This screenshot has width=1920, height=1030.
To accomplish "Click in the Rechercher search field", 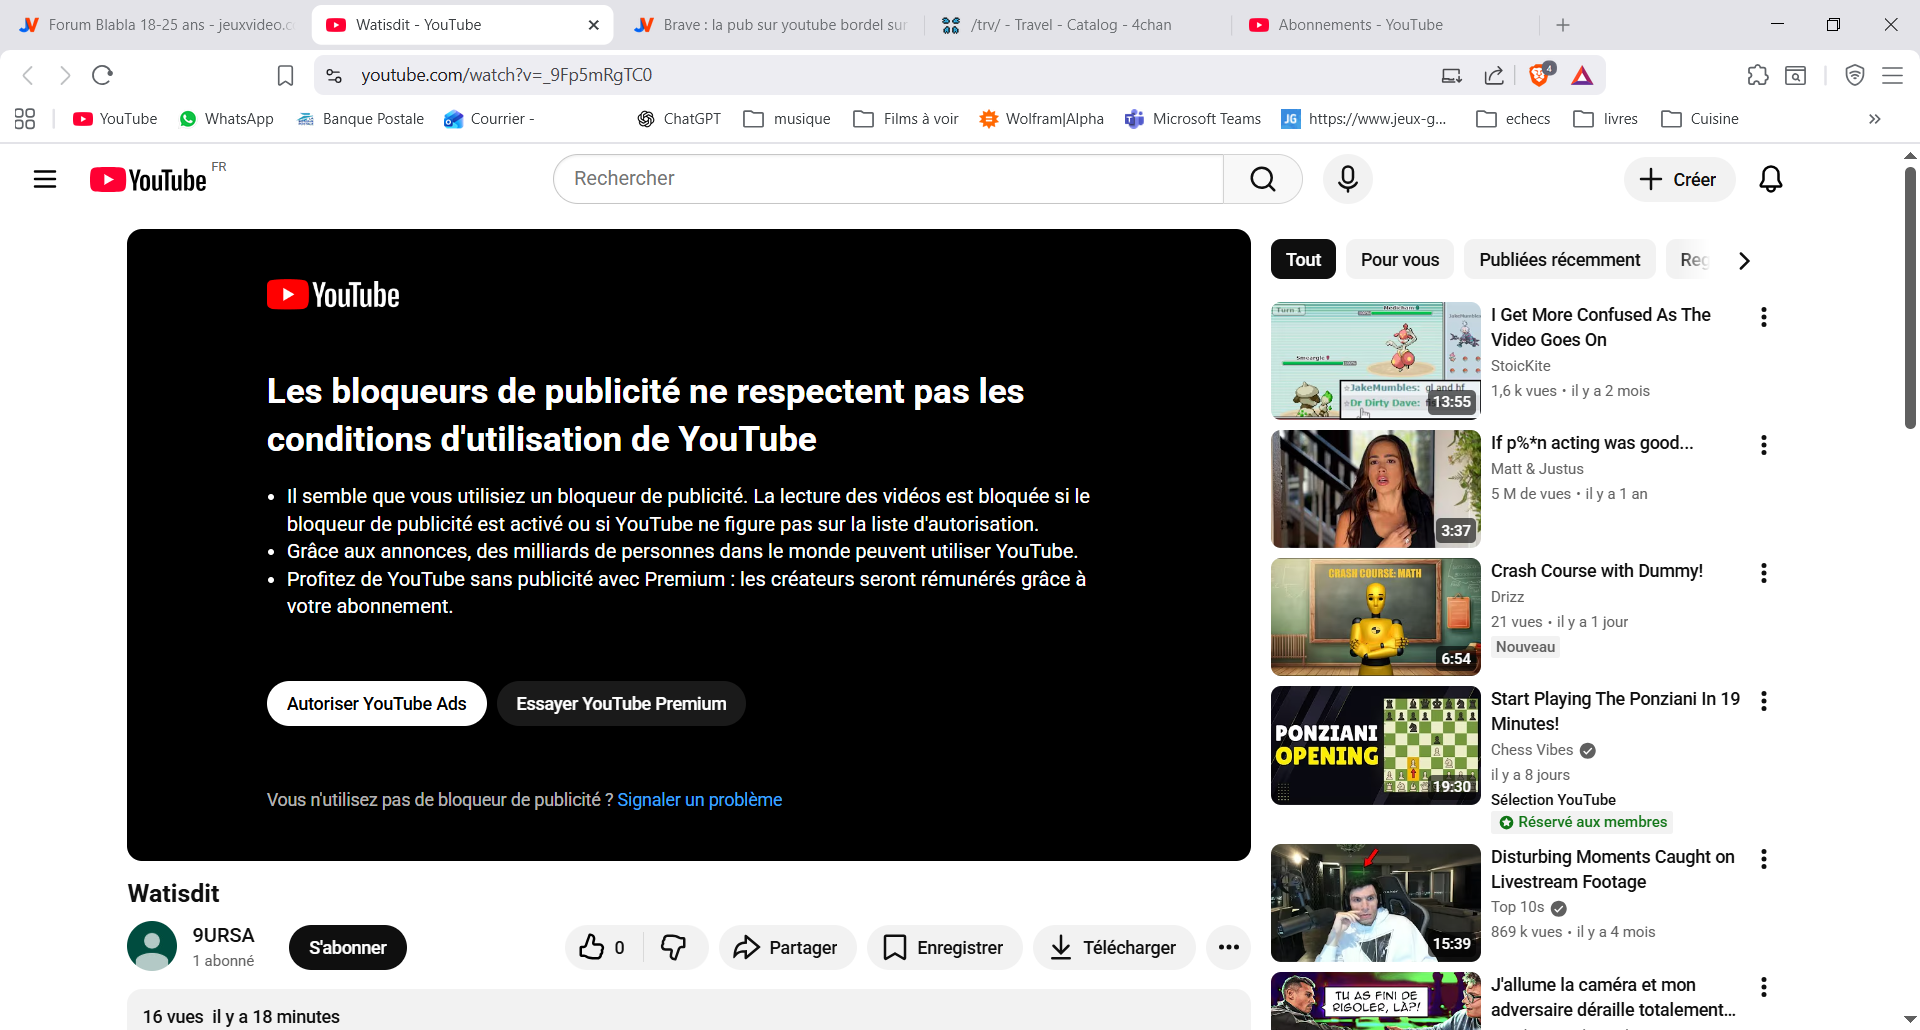I will [888, 179].
